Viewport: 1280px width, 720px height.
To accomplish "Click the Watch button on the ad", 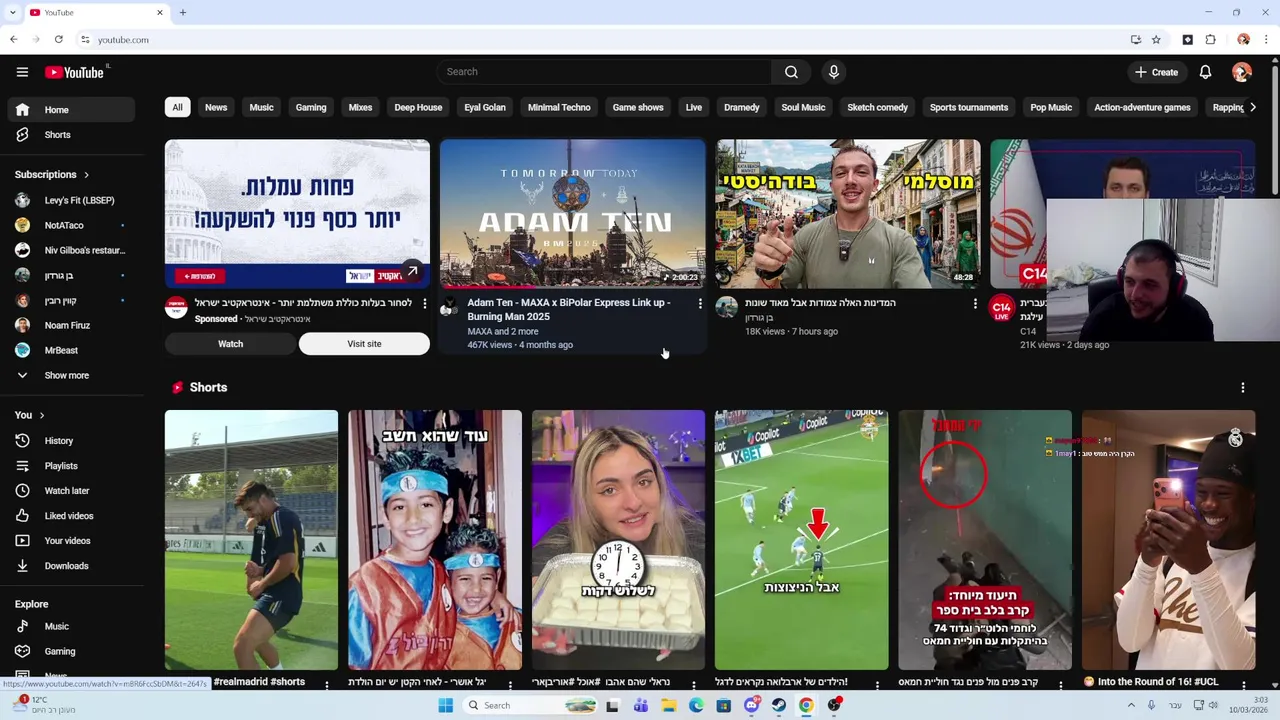I will pyautogui.click(x=230, y=344).
